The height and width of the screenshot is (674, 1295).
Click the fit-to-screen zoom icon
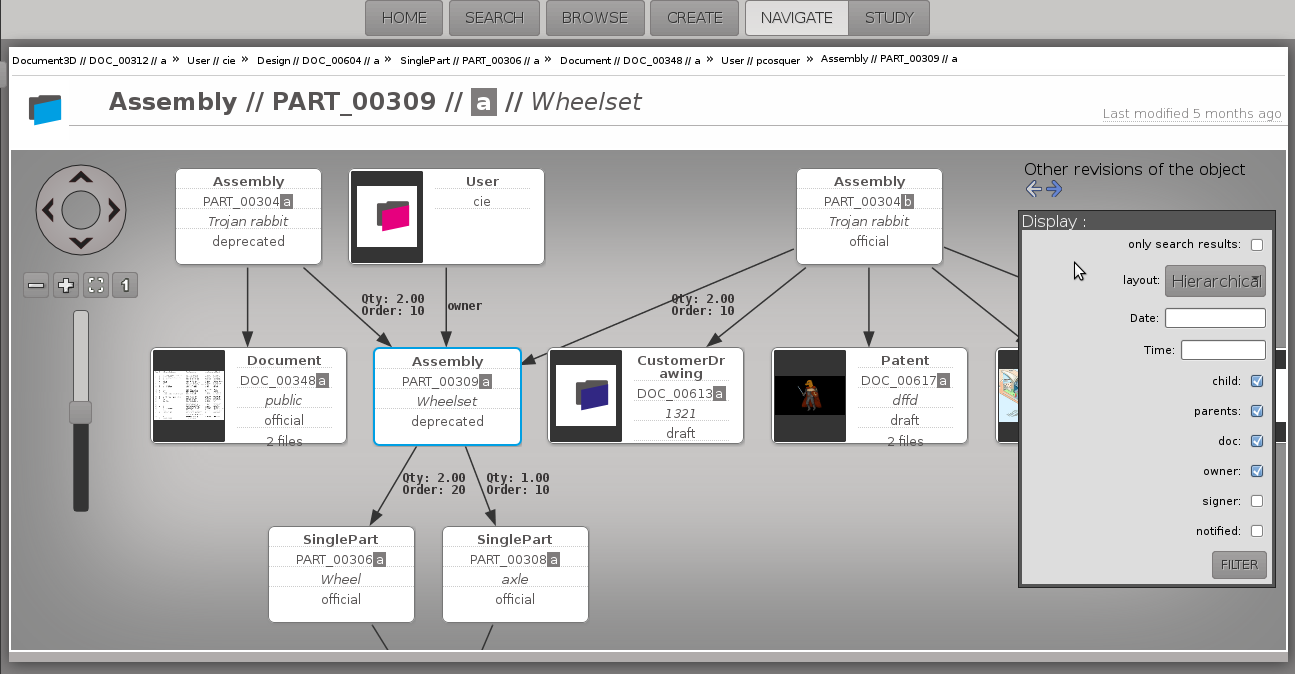[x=96, y=286]
